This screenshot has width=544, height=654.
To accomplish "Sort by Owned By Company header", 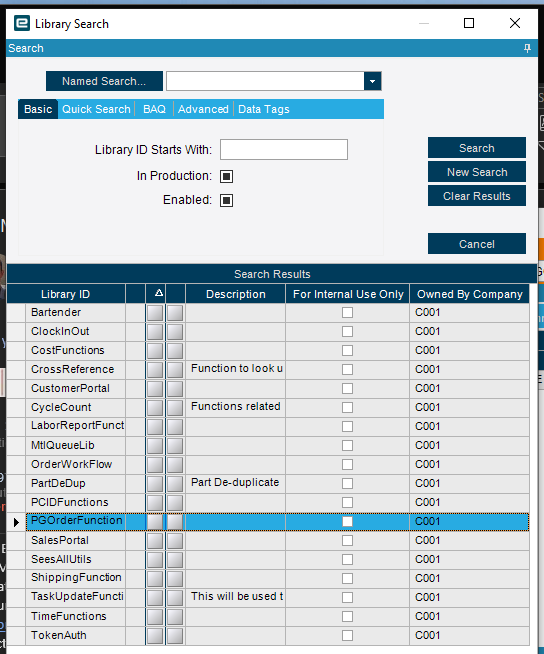I will [470, 294].
